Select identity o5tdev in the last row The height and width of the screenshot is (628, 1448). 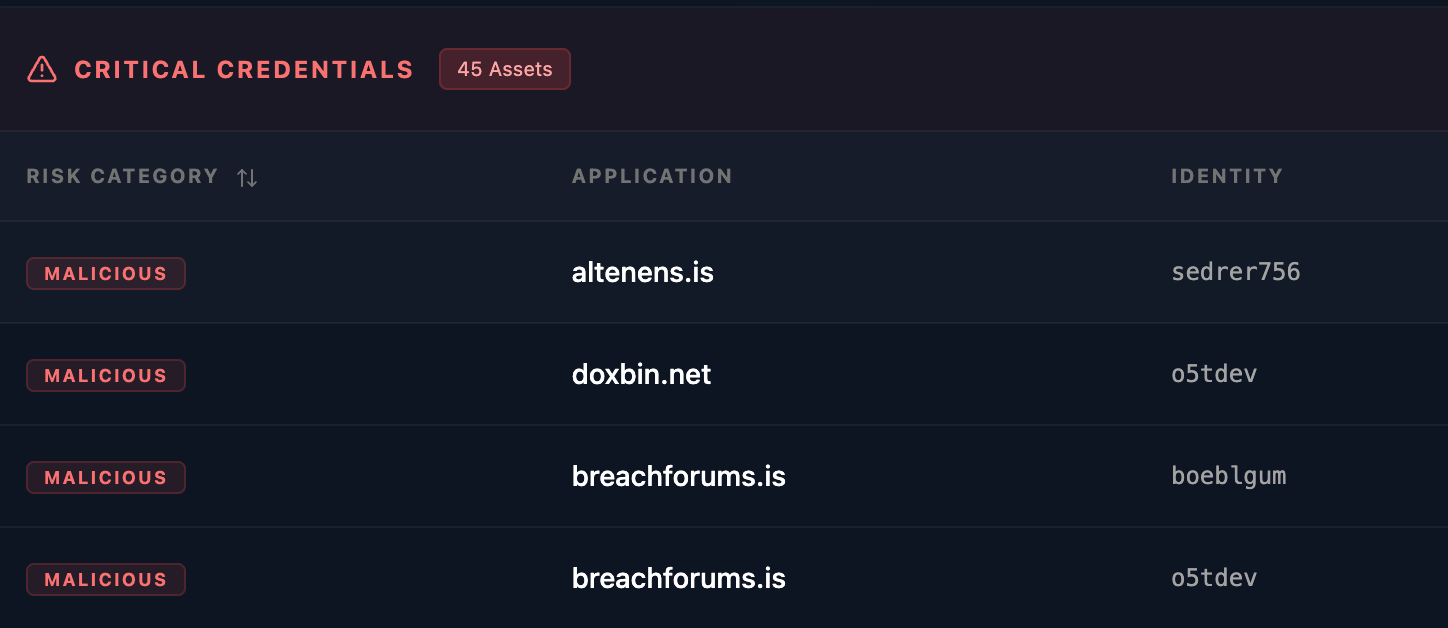point(1214,578)
